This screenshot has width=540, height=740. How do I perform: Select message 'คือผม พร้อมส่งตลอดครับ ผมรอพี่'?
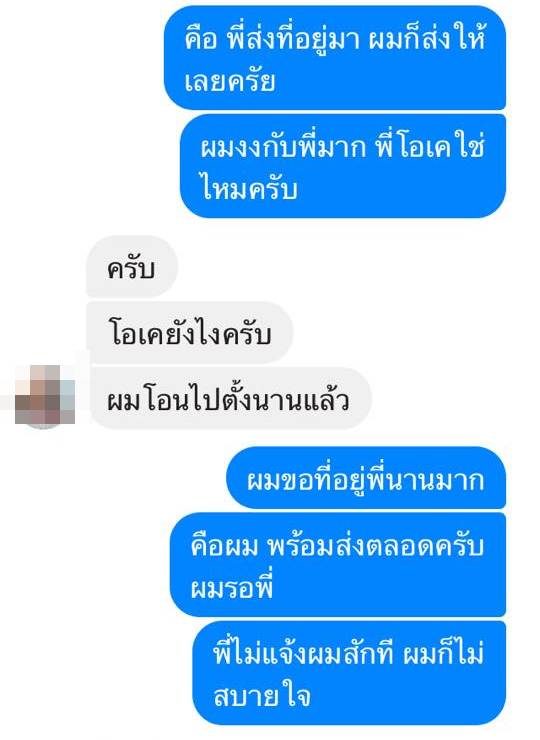coord(338,565)
